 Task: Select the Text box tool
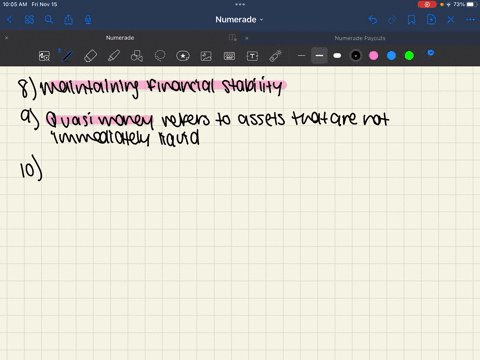pos(252,56)
